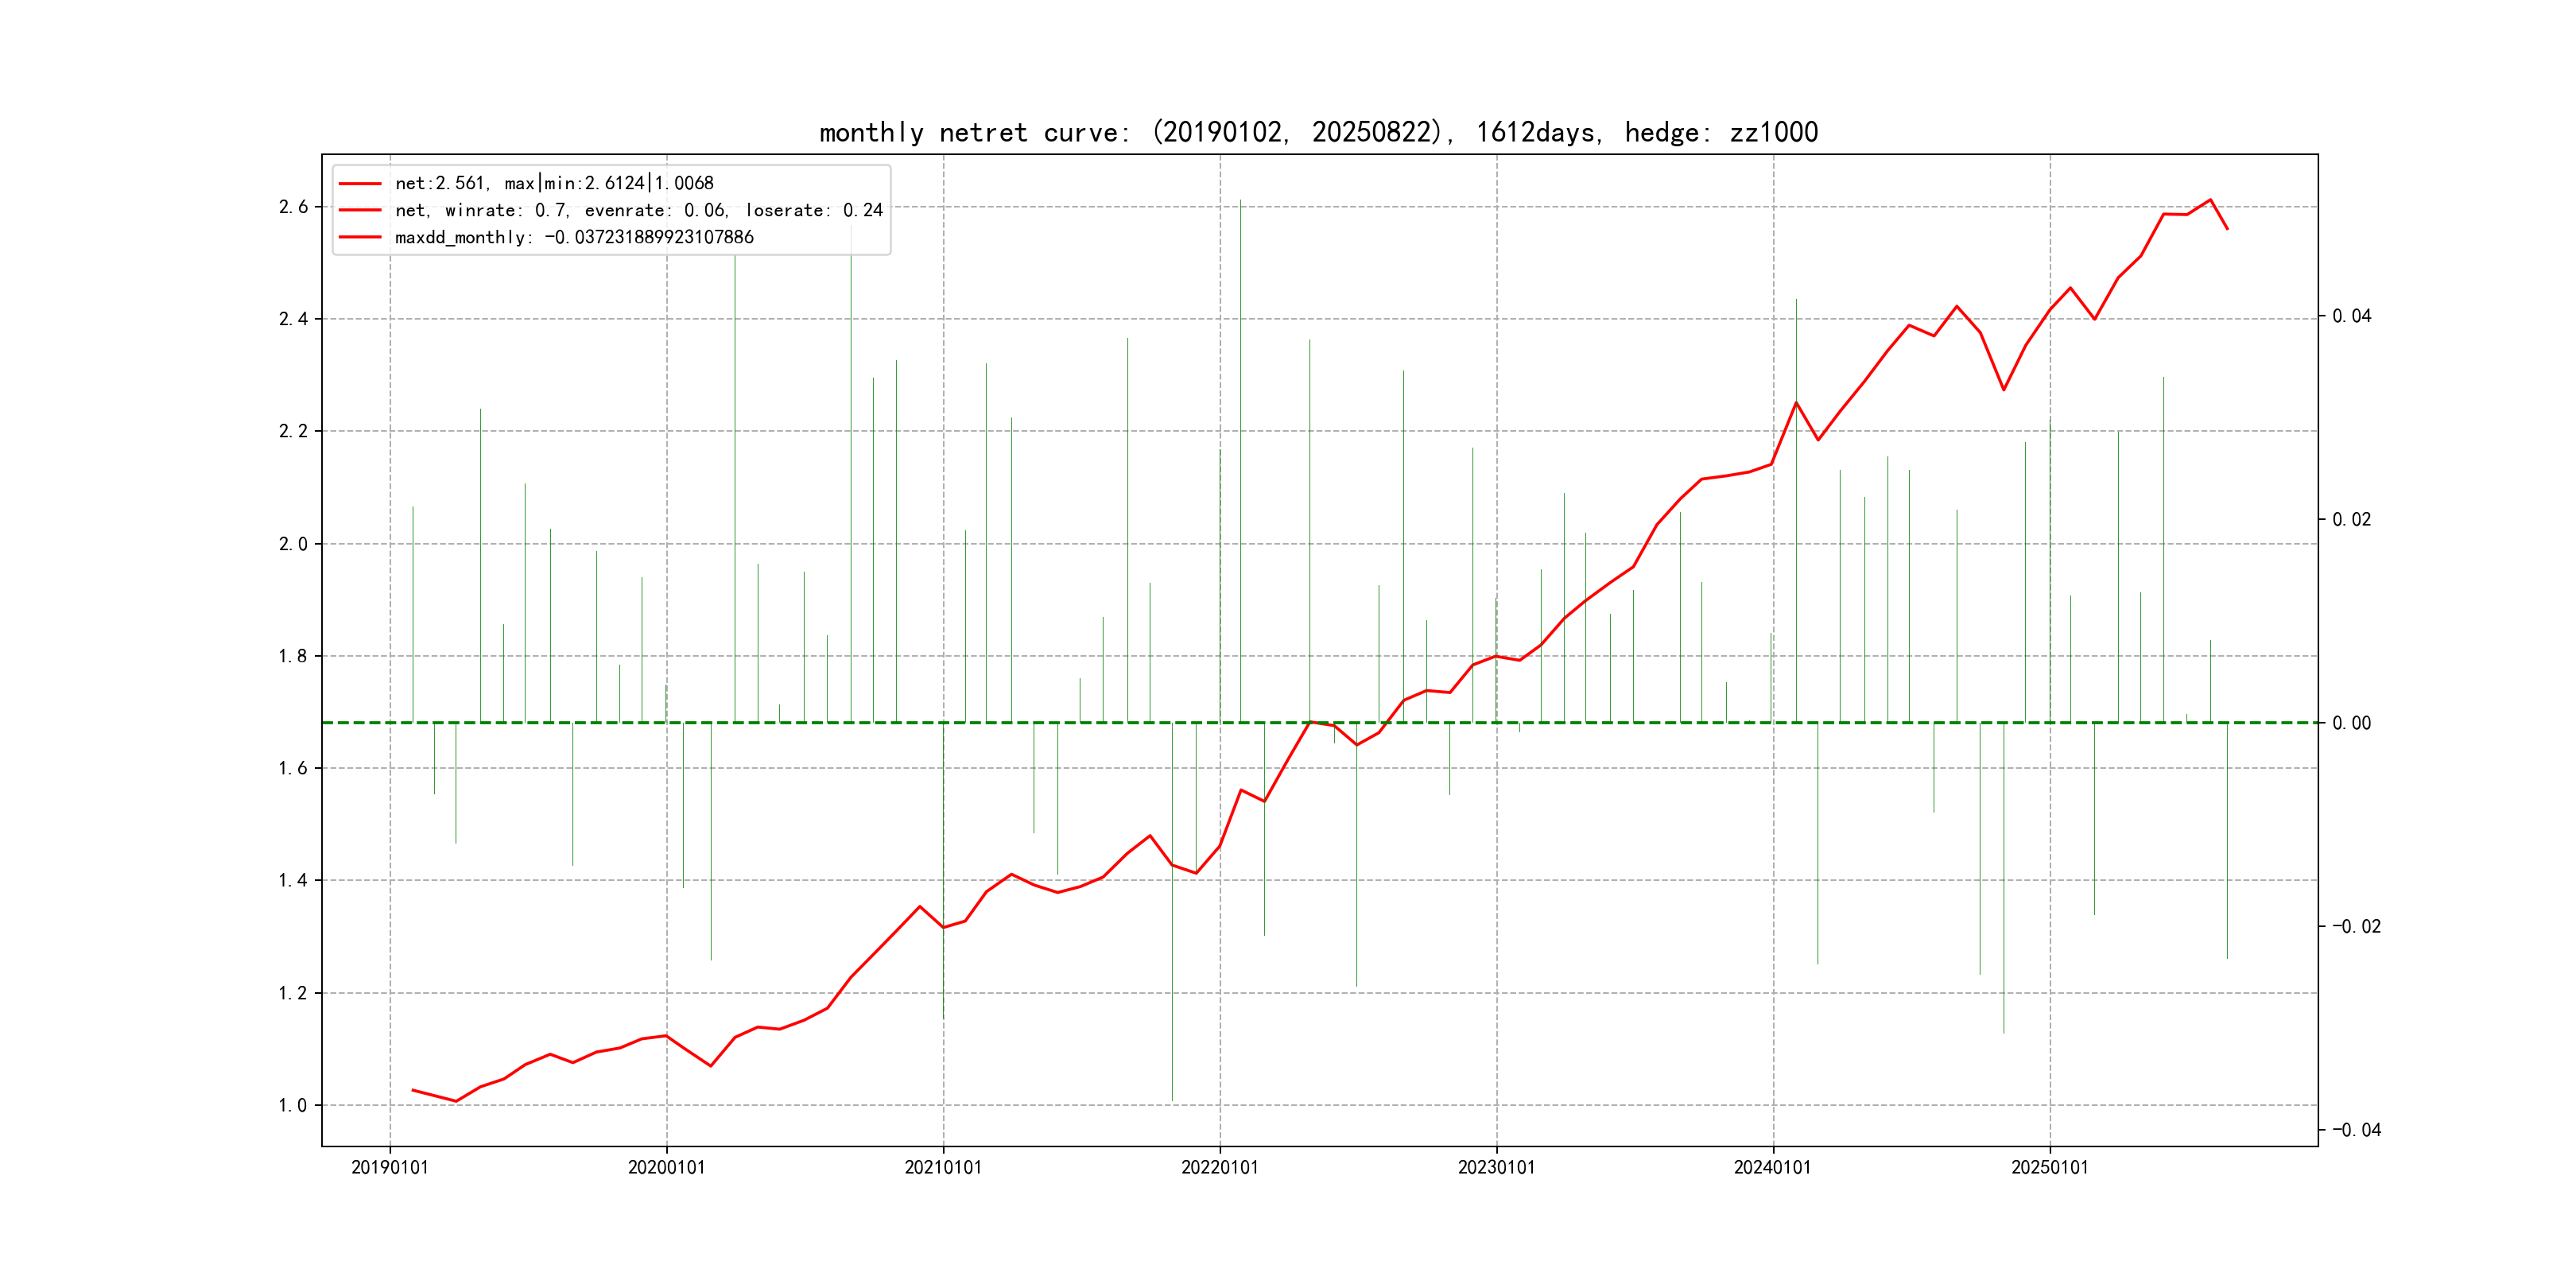Image resolution: width=2576 pixels, height=1288 pixels.
Task: Click the 0.00 right y-axis tick label
Action: (x=2352, y=723)
